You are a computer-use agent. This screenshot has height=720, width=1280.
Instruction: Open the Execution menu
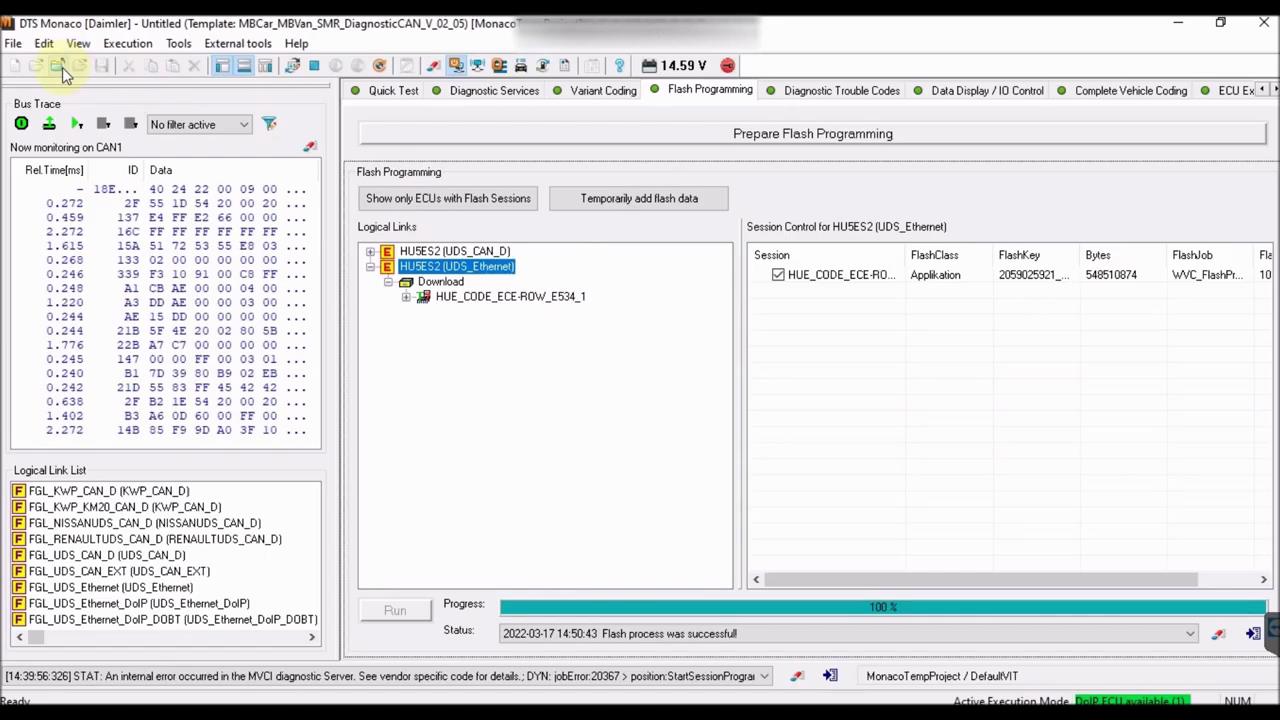click(128, 44)
